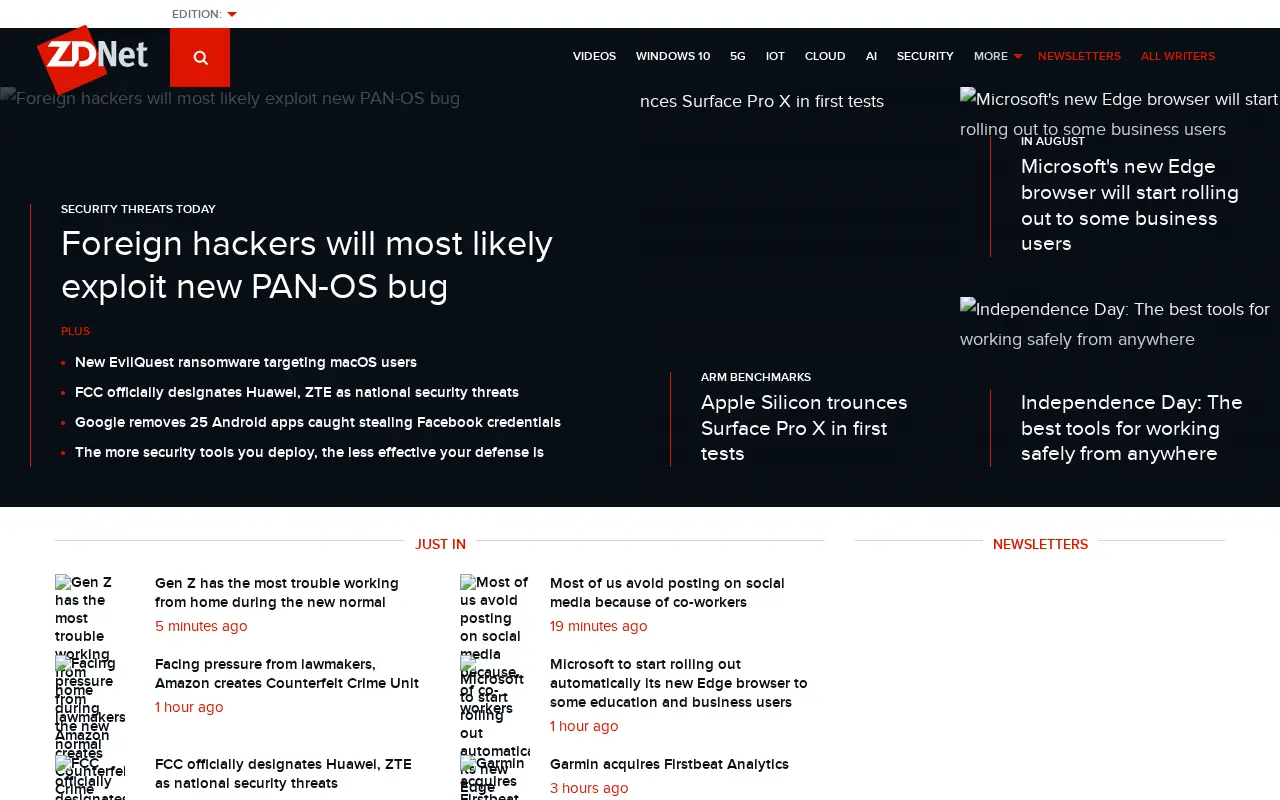Click the '3 hours ago' timestamp

coord(589,788)
